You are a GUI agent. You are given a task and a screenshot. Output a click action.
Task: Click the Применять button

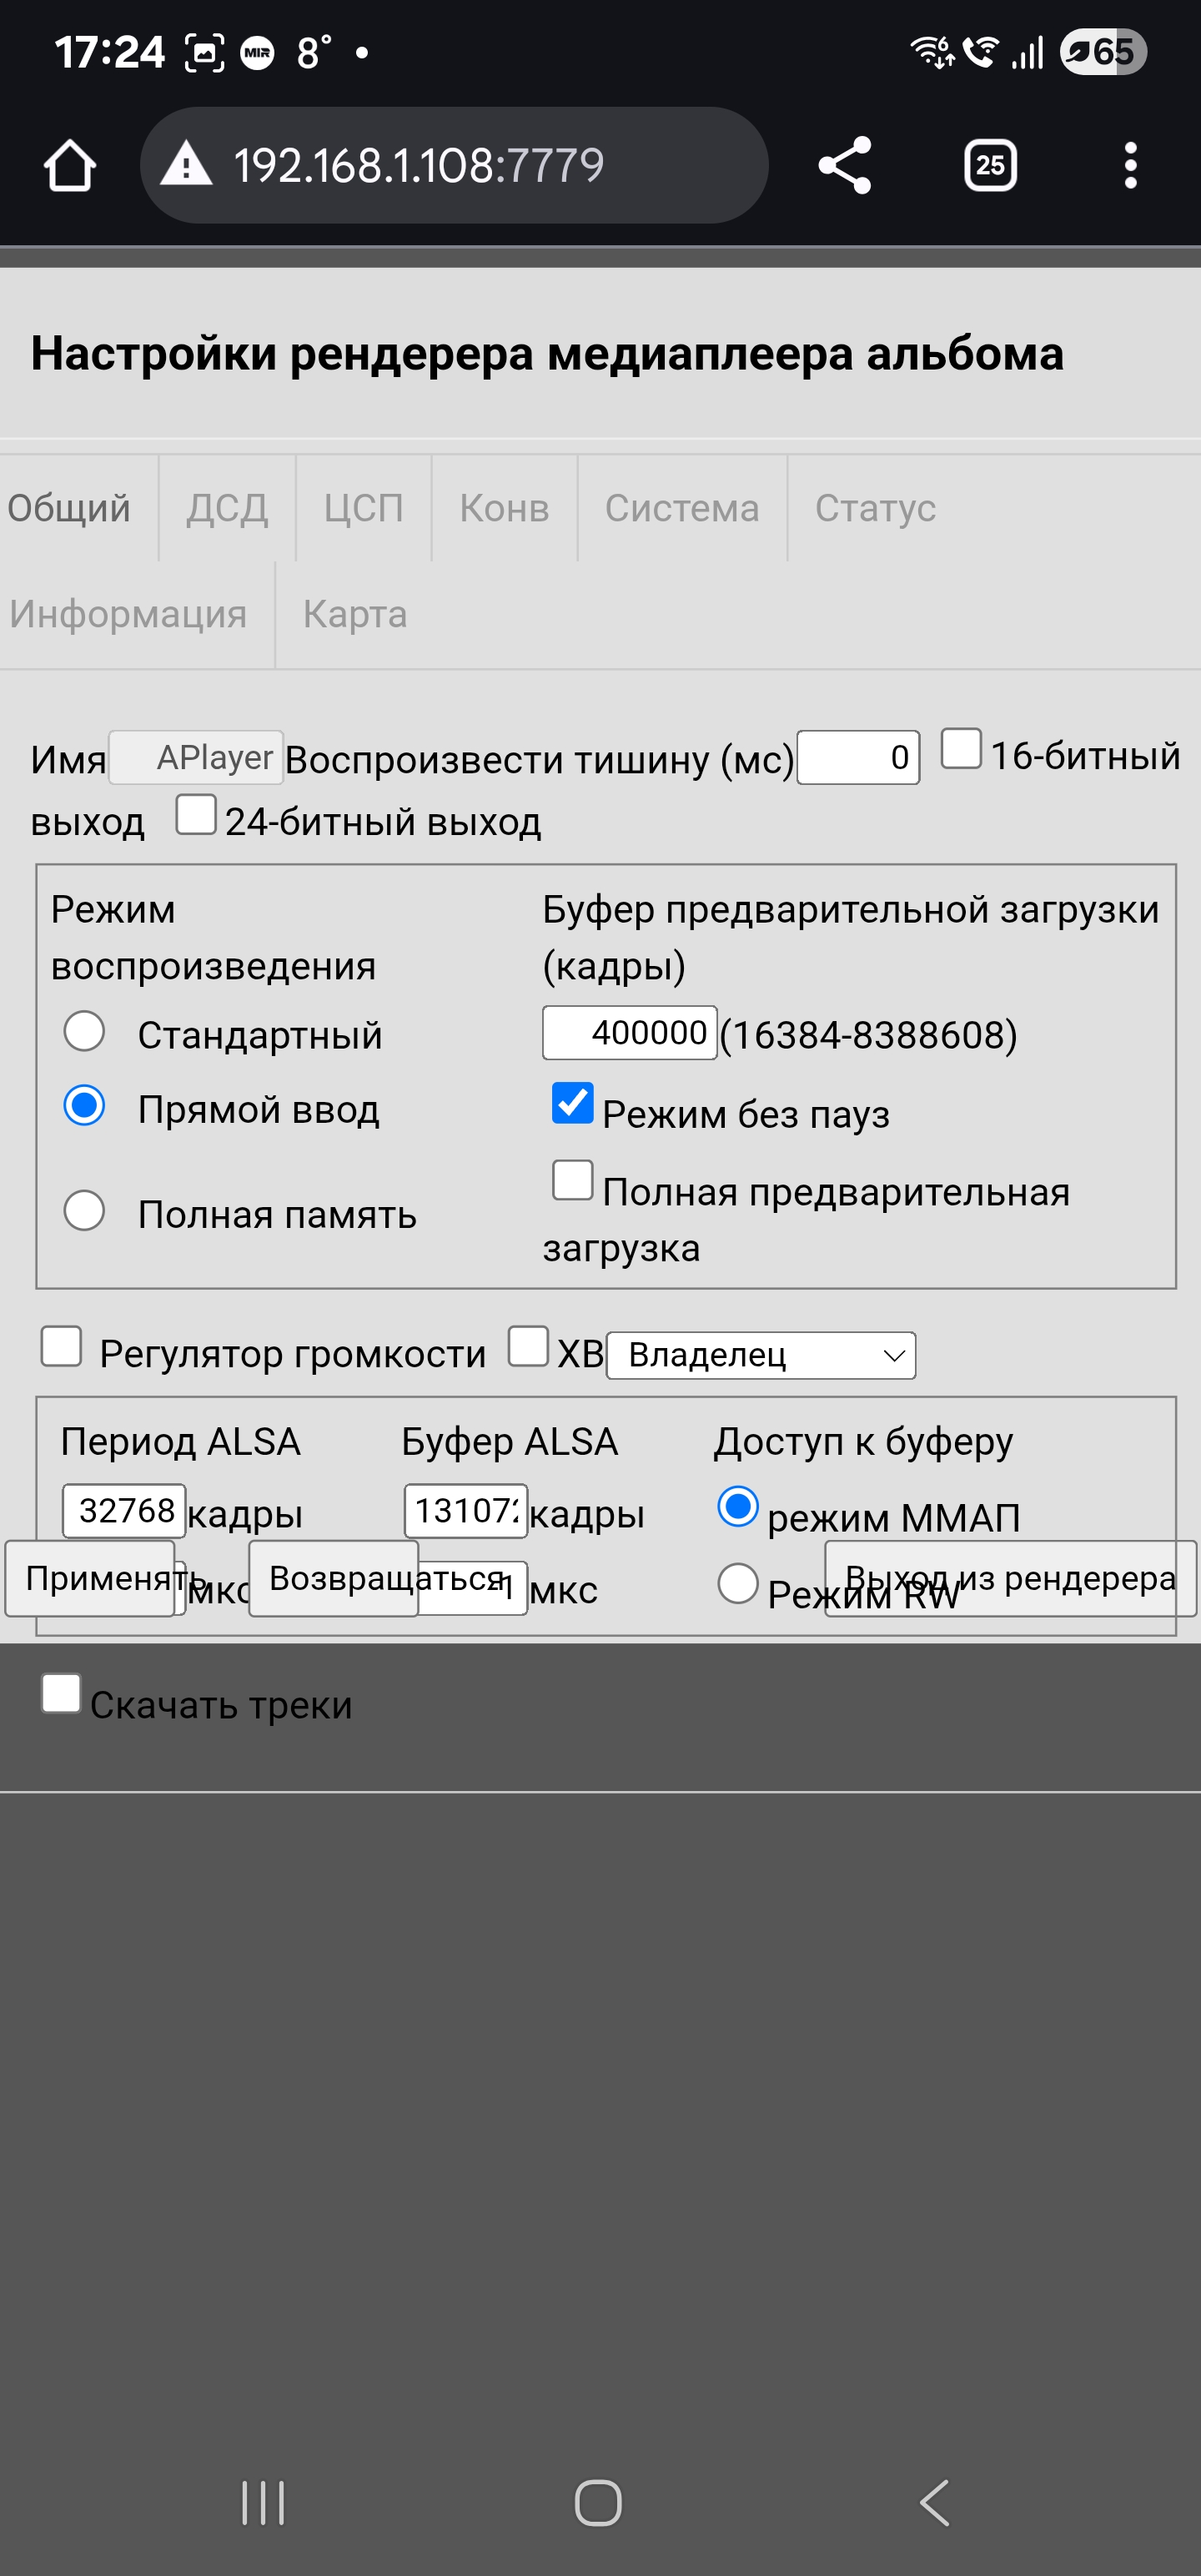coord(90,1579)
